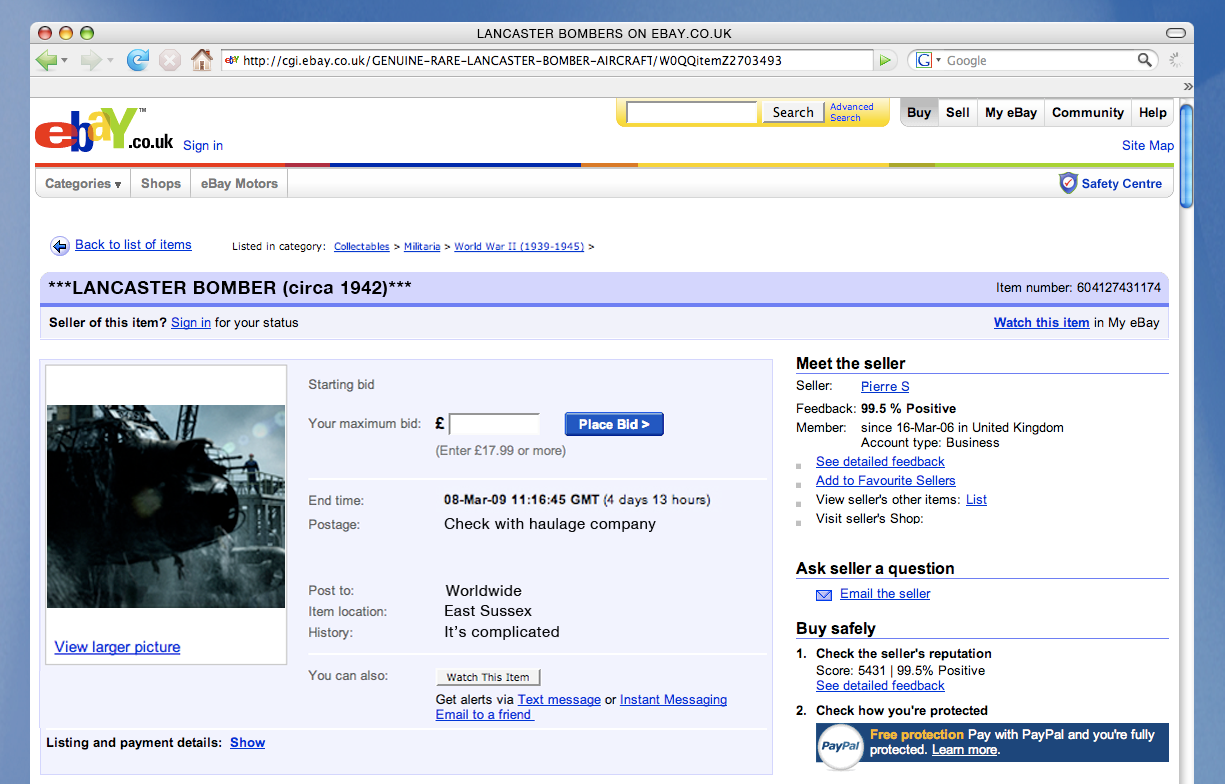Open See detailed feedback under Meet the seller

(x=880, y=462)
